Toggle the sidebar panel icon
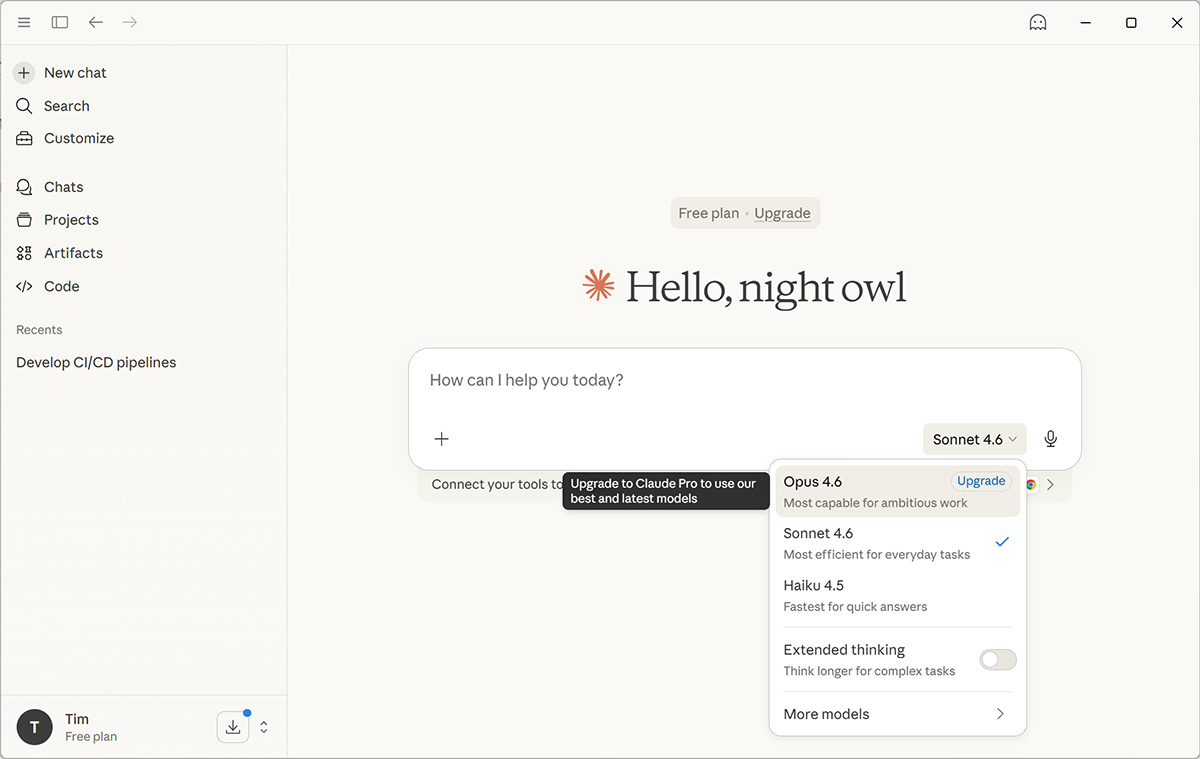The height and width of the screenshot is (759, 1200). pyautogui.click(x=60, y=22)
